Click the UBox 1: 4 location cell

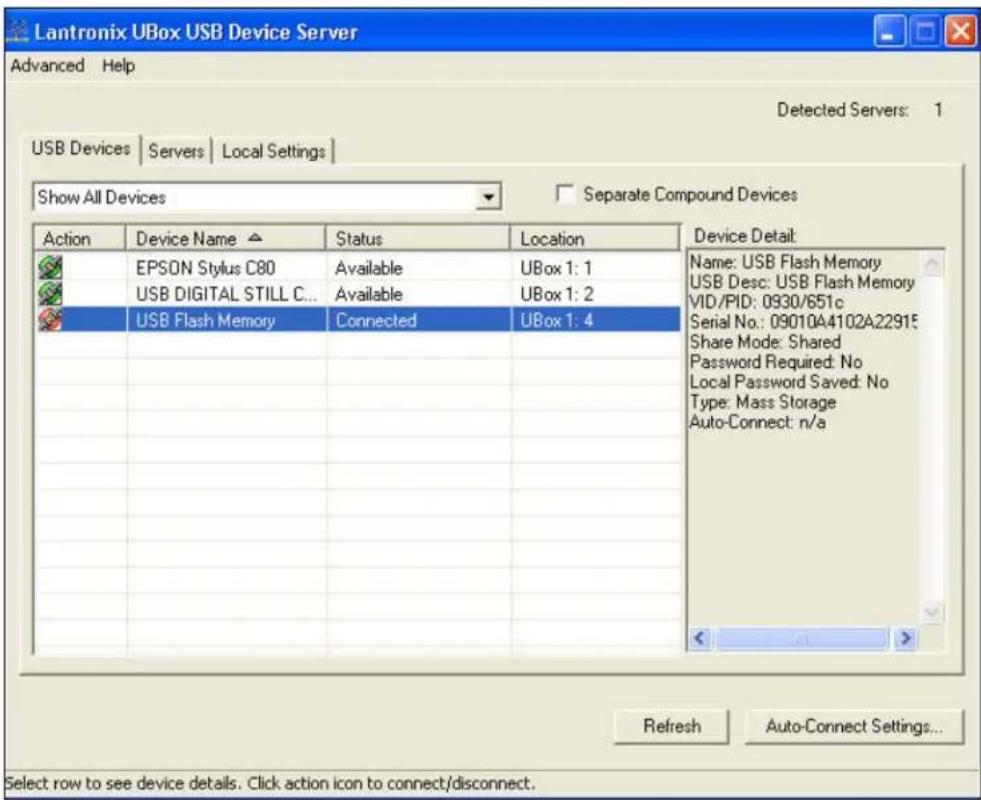click(556, 320)
